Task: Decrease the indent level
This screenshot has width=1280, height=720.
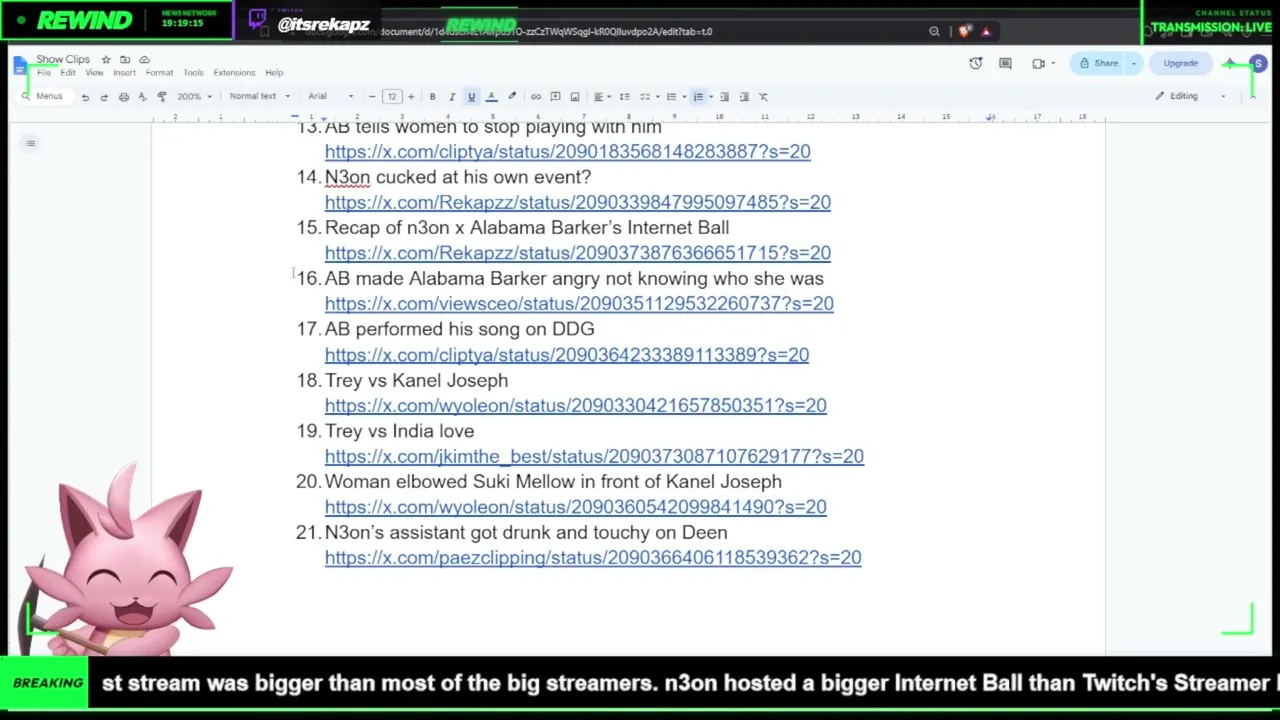Action: click(x=725, y=97)
